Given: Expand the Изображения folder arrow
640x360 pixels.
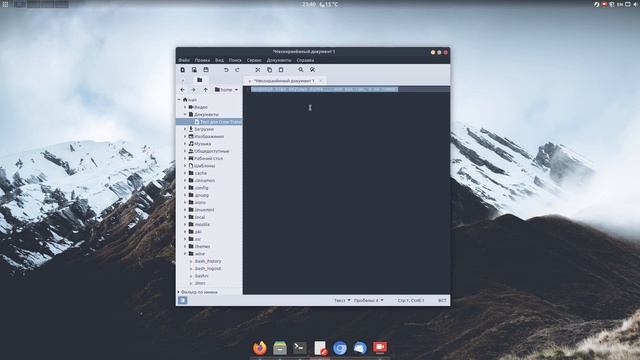Looking at the screenshot, I should (185, 136).
